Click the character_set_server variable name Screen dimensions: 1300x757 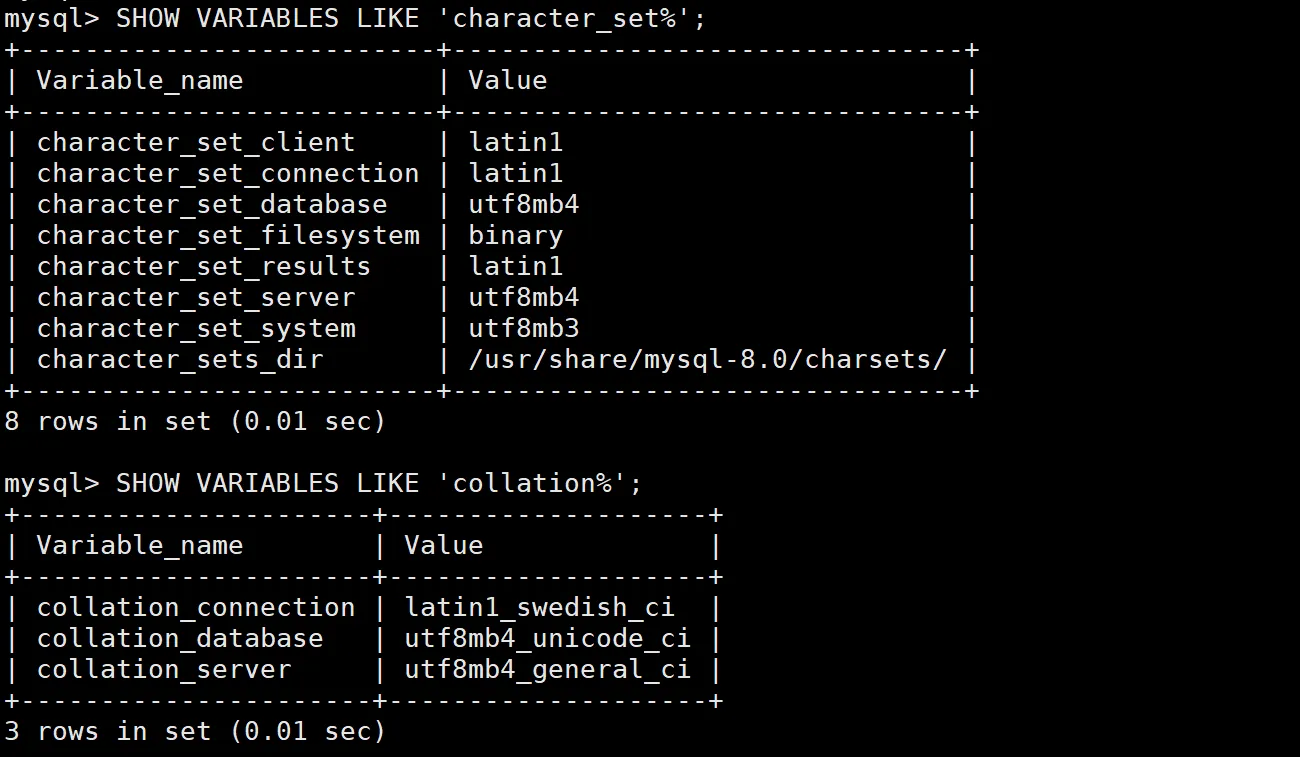tap(196, 298)
